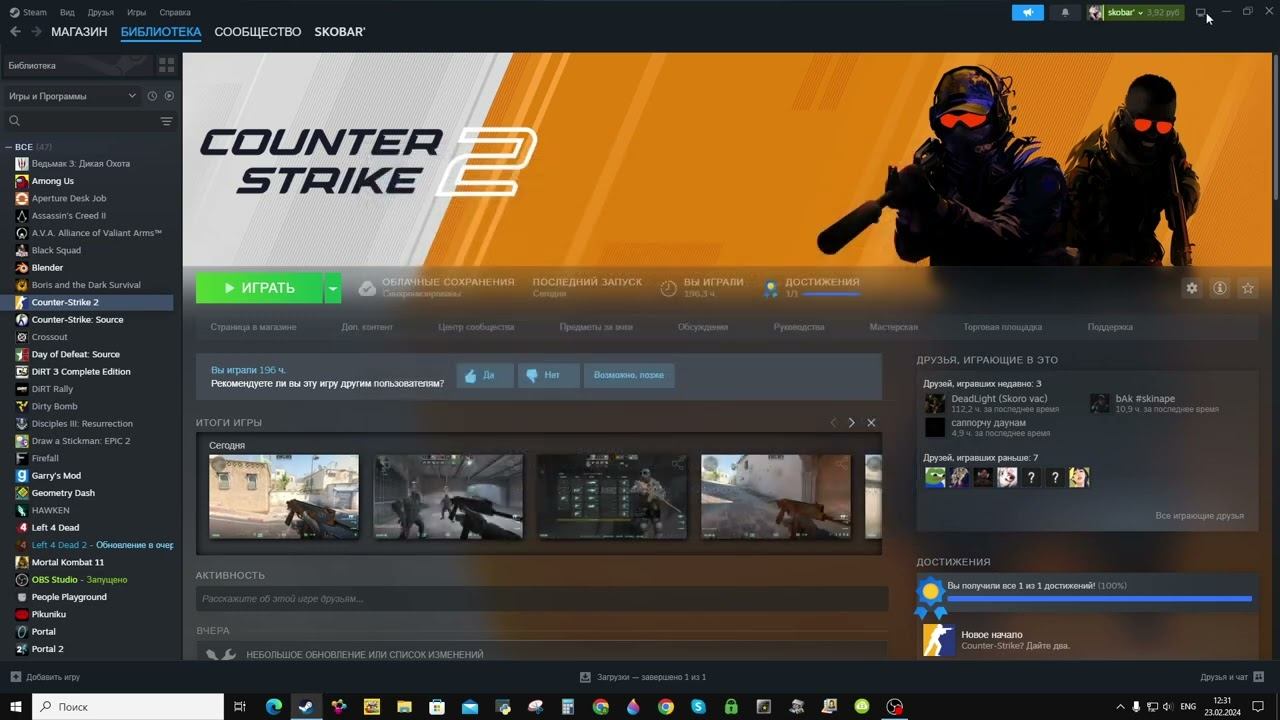Open Microsoft Edge from the taskbar

pos(273,707)
